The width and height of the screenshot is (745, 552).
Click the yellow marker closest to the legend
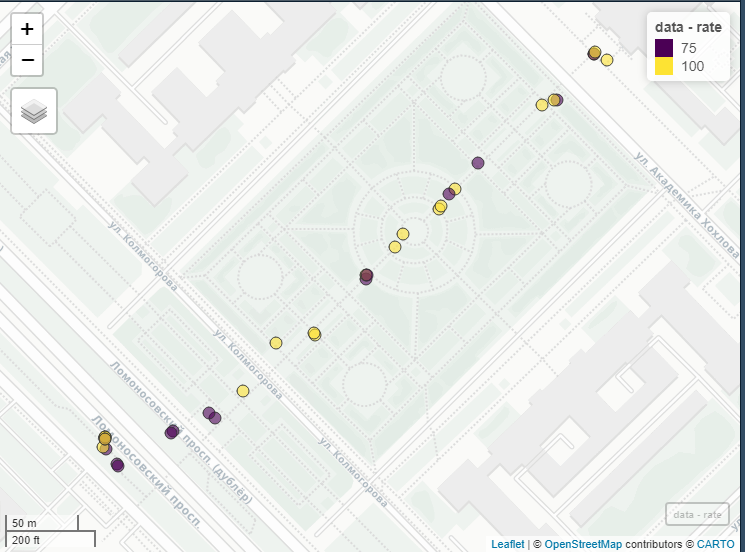coord(606,60)
